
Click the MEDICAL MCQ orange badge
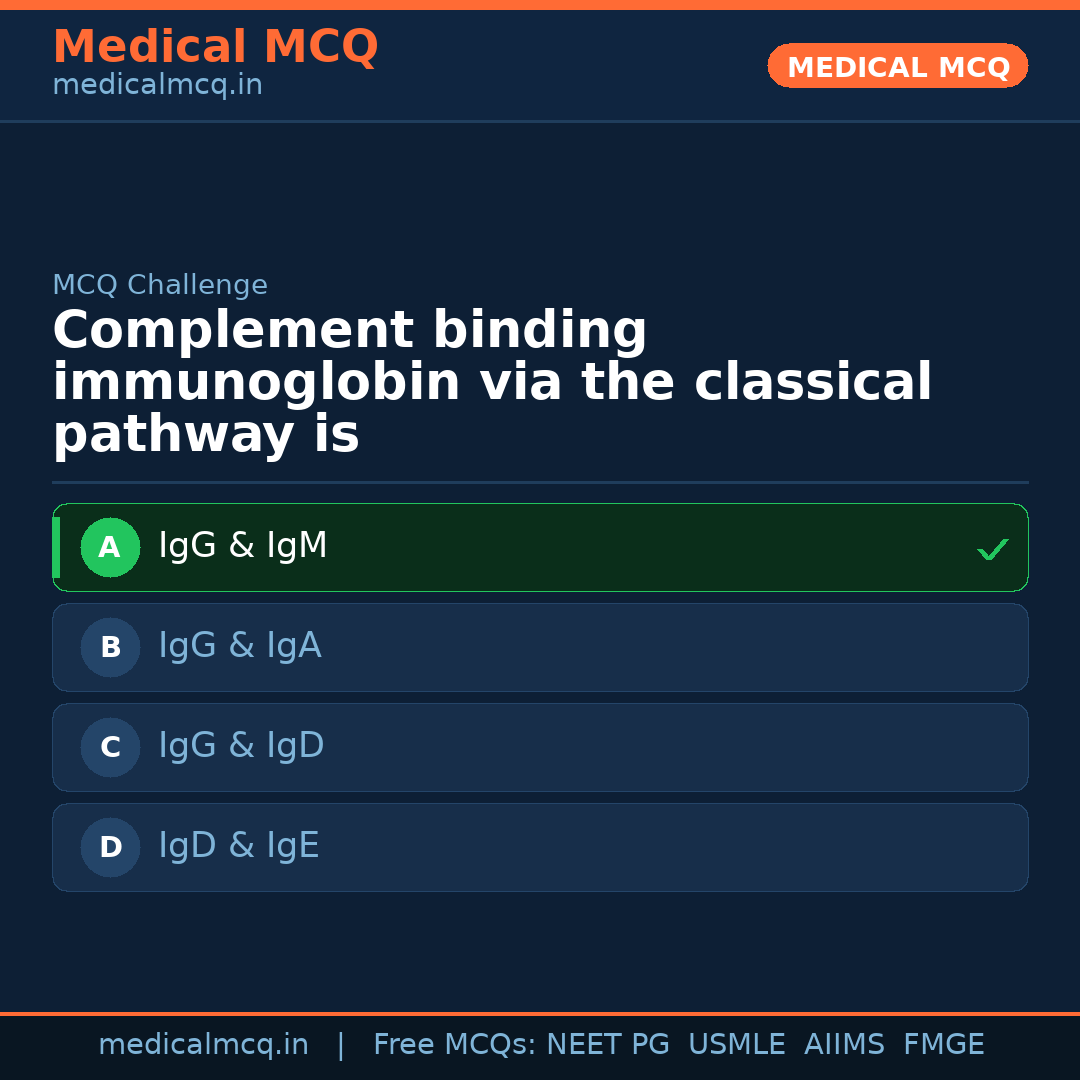pyautogui.click(x=897, y=66)
